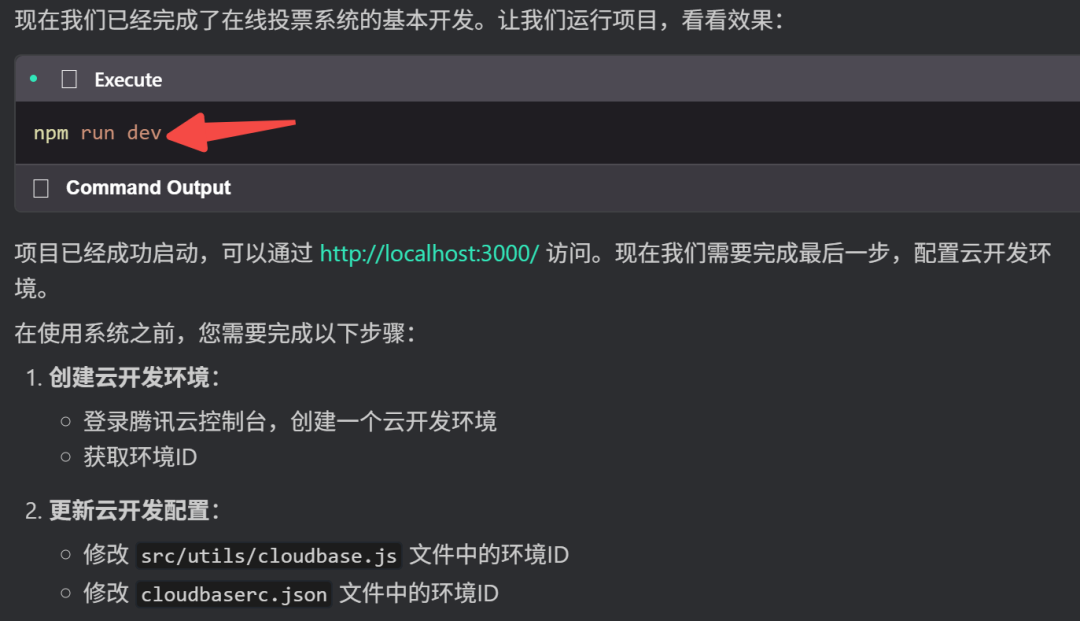Open the http://localhost:3000/ link
Viewport: 1080px width, 621px height.
tap(429, 253)
